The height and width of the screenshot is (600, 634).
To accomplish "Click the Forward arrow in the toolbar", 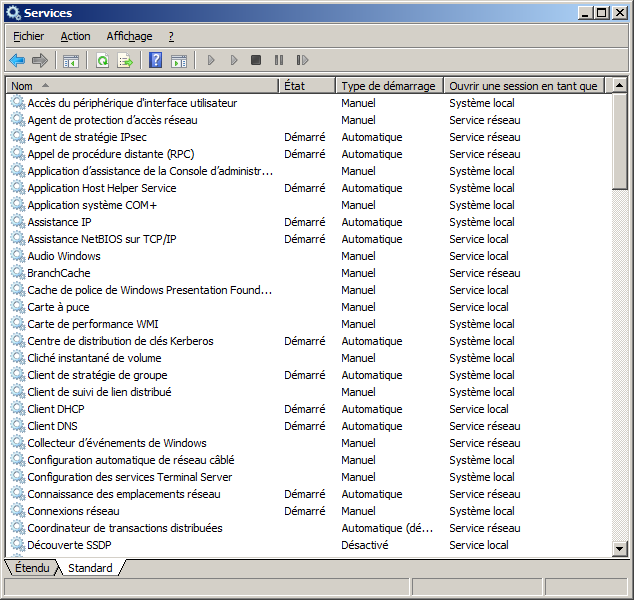I will 40,61.
